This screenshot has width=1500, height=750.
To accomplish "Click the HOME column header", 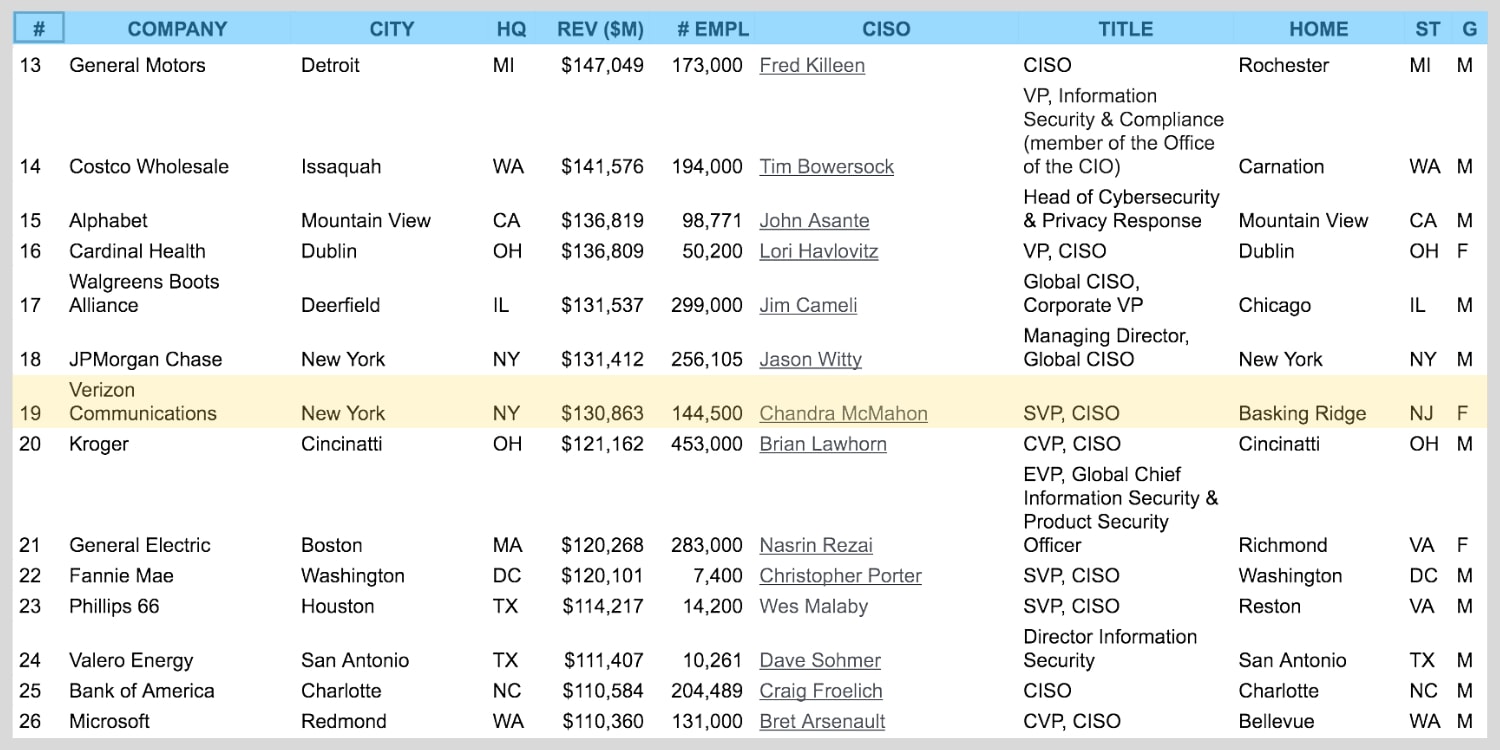I will point(1318,29).
